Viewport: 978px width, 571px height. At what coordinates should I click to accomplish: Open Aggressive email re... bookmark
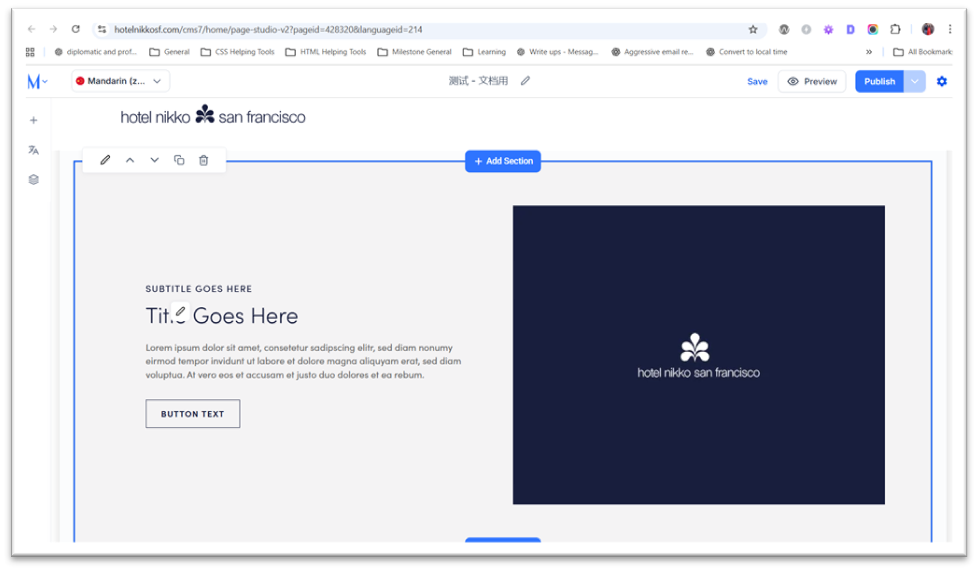pyautogui.click(x=652, y=52)
